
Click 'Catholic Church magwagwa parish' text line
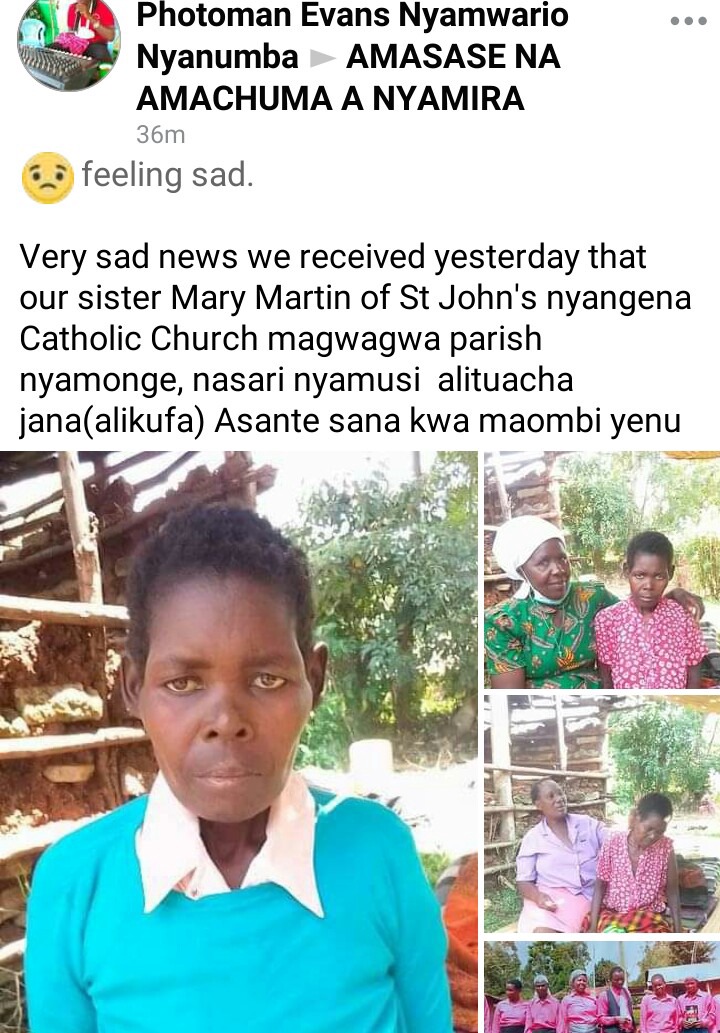[281, 339]
